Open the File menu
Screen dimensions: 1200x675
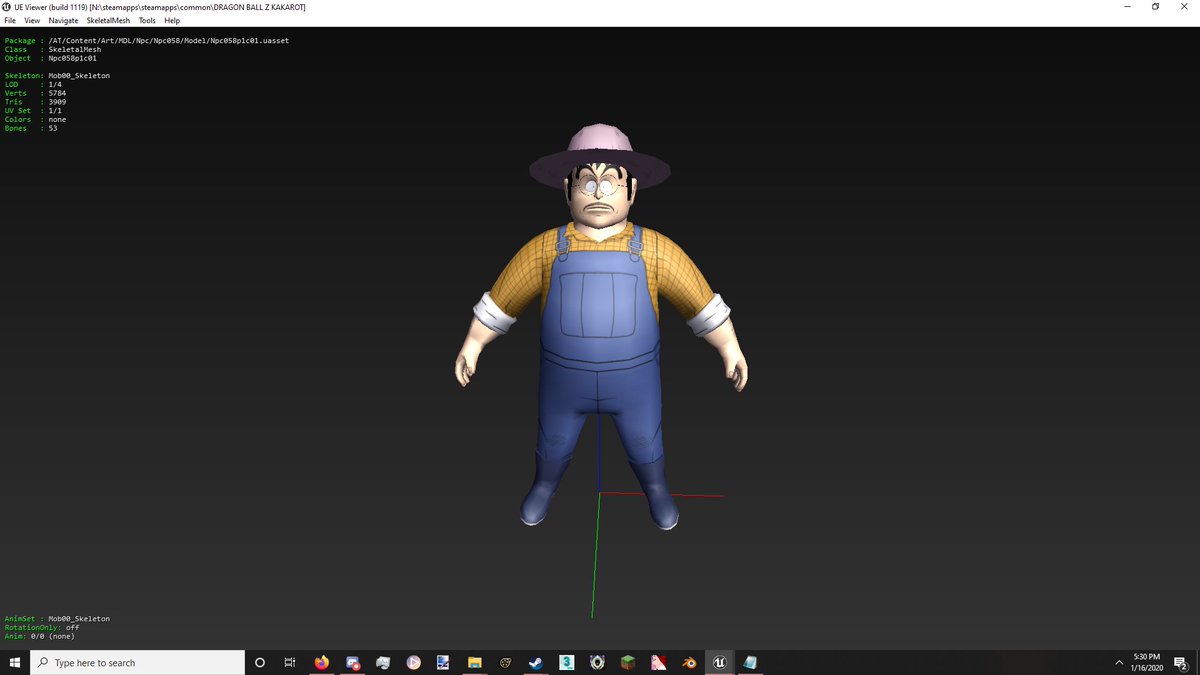pyautogui.click(x=10, y=20)
